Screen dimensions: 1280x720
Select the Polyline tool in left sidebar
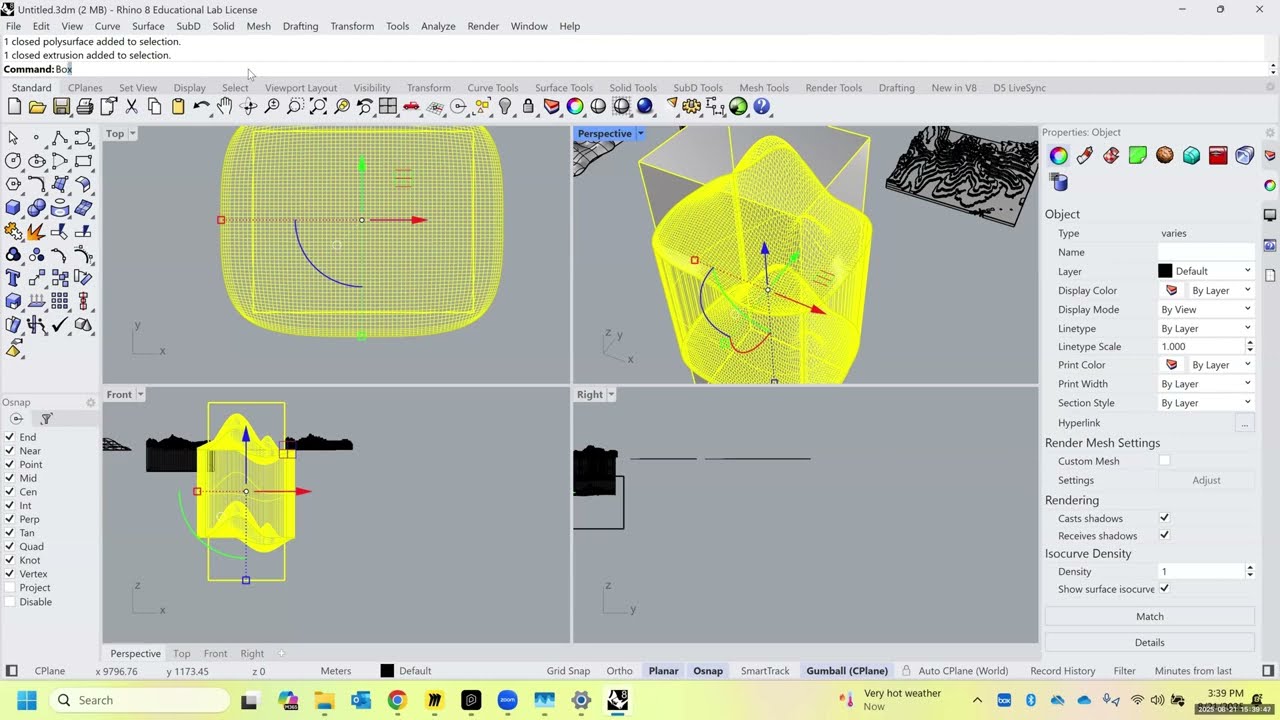click(60, 138)
